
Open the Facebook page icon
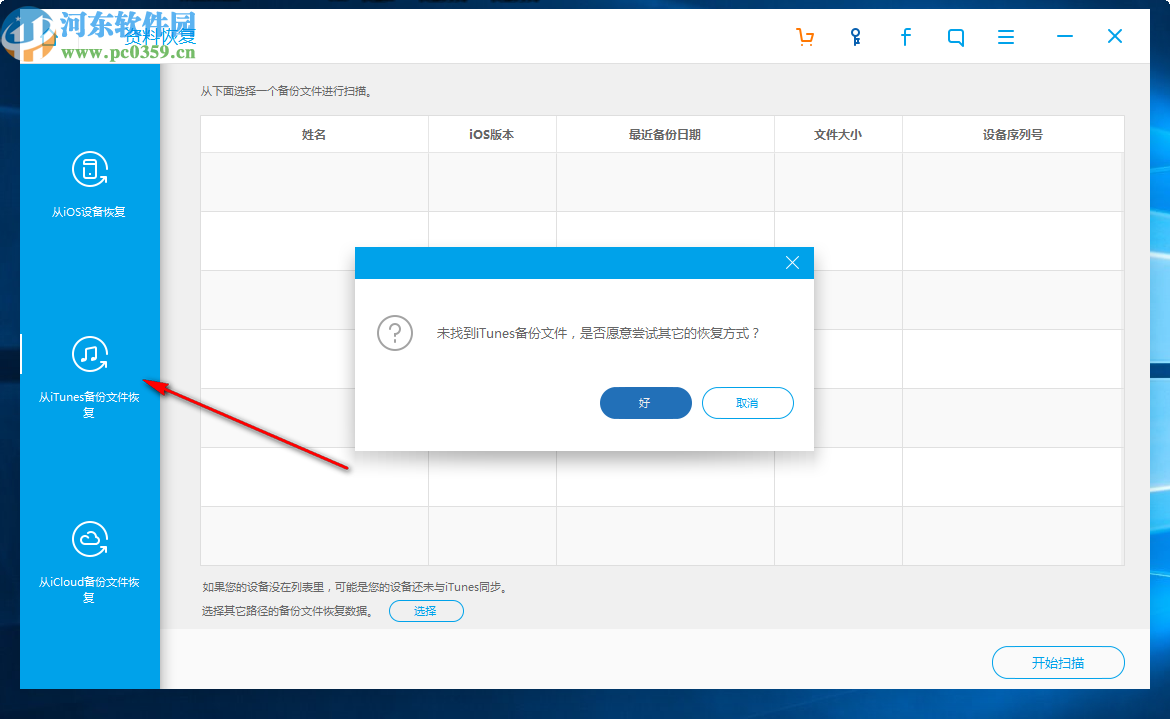(x=905, y=36)
